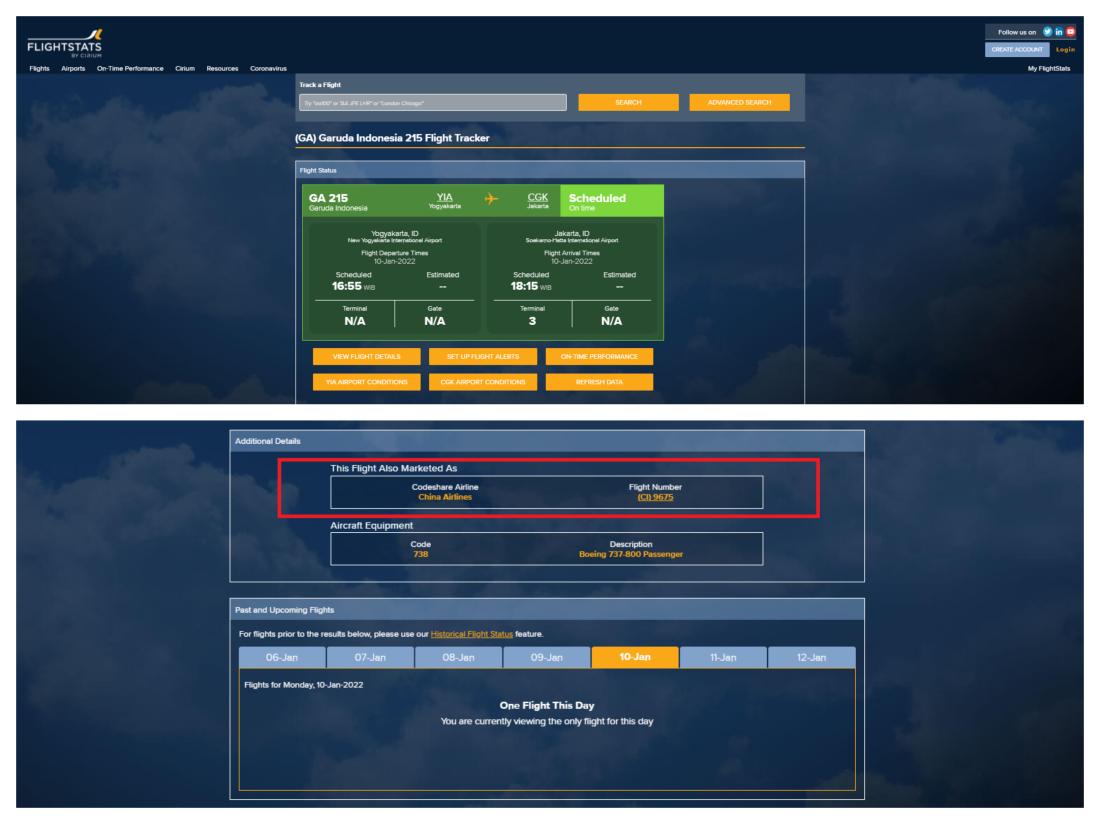Open the YouTube icon in header
The image size is (1100, 824).
1071,32
